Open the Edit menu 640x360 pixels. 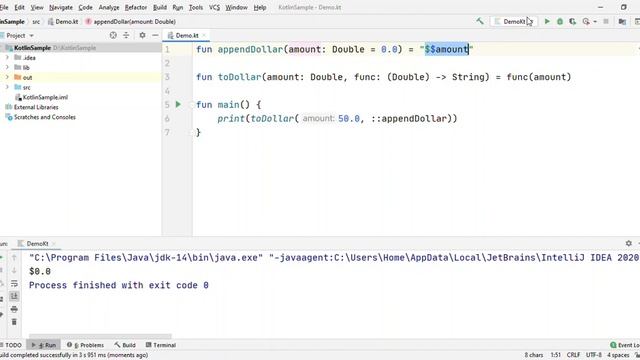point(19,7)
